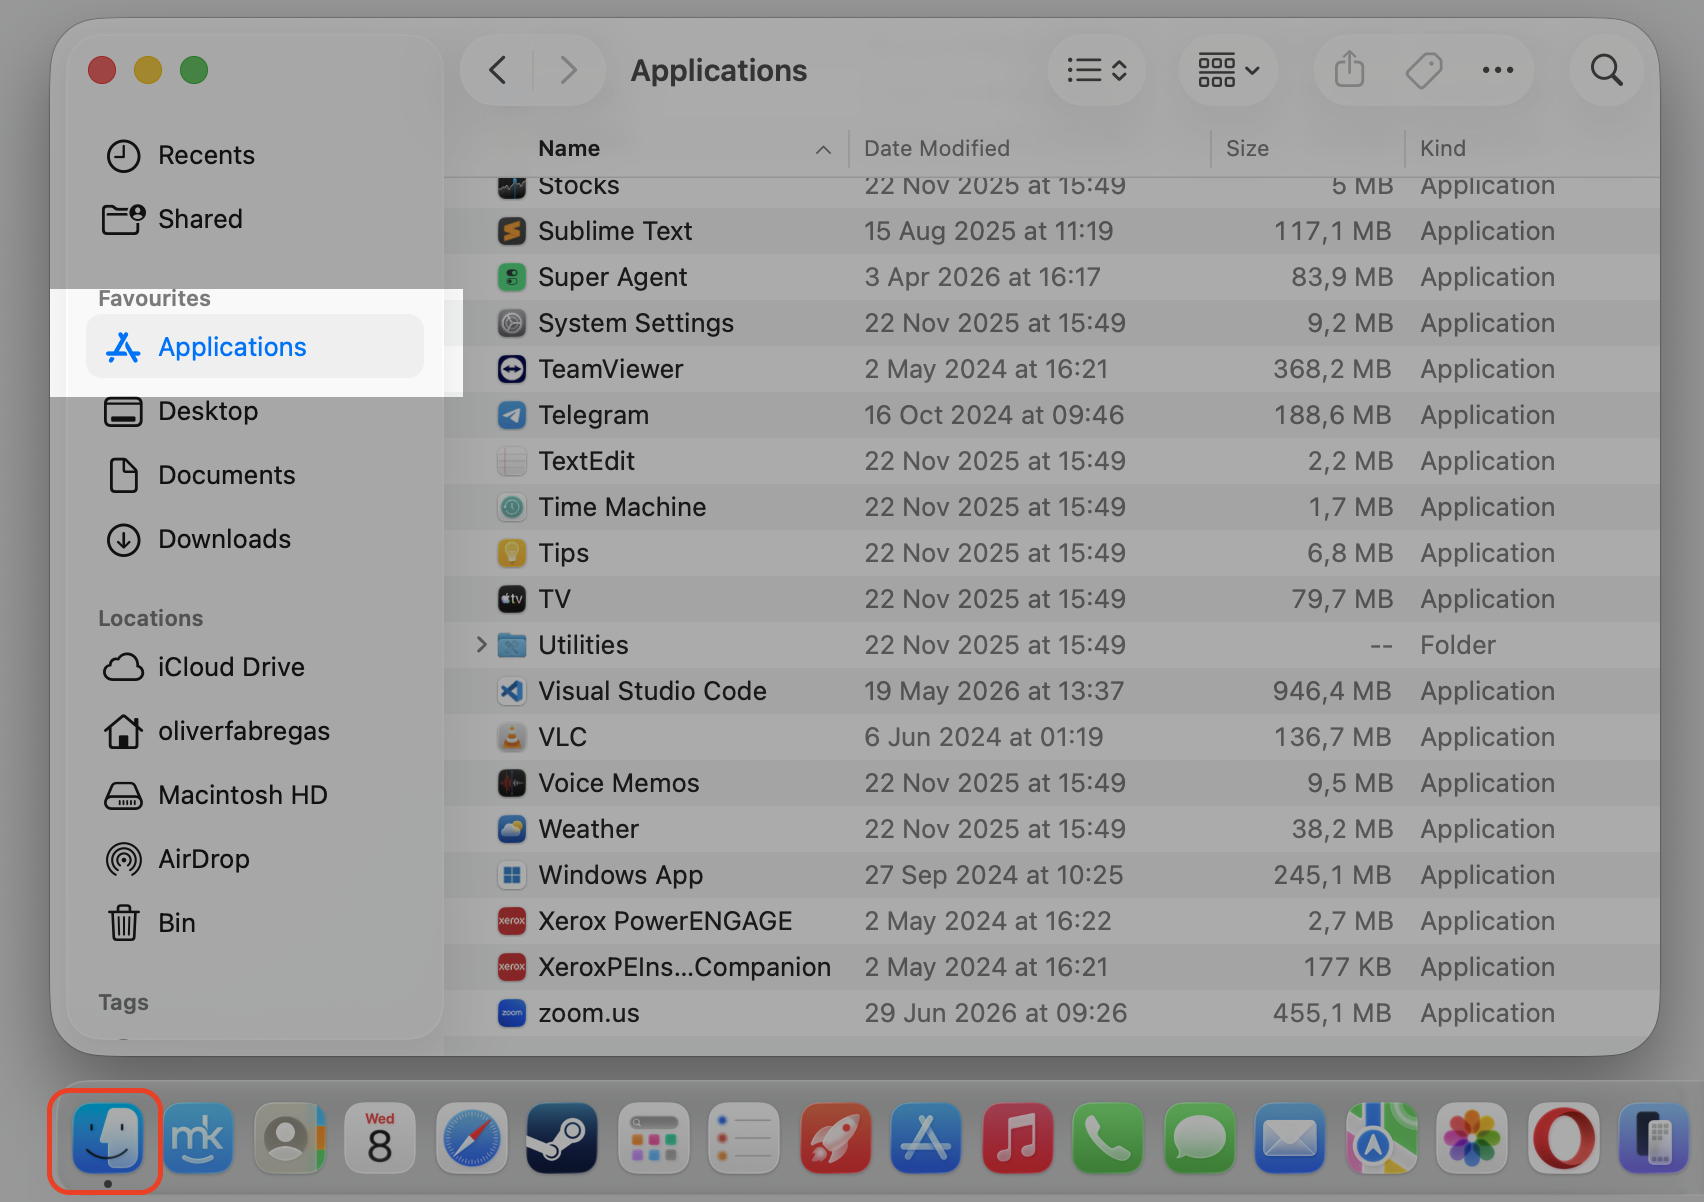Select the XeroxPEIns...Companion row

[x=1052, y=967]
